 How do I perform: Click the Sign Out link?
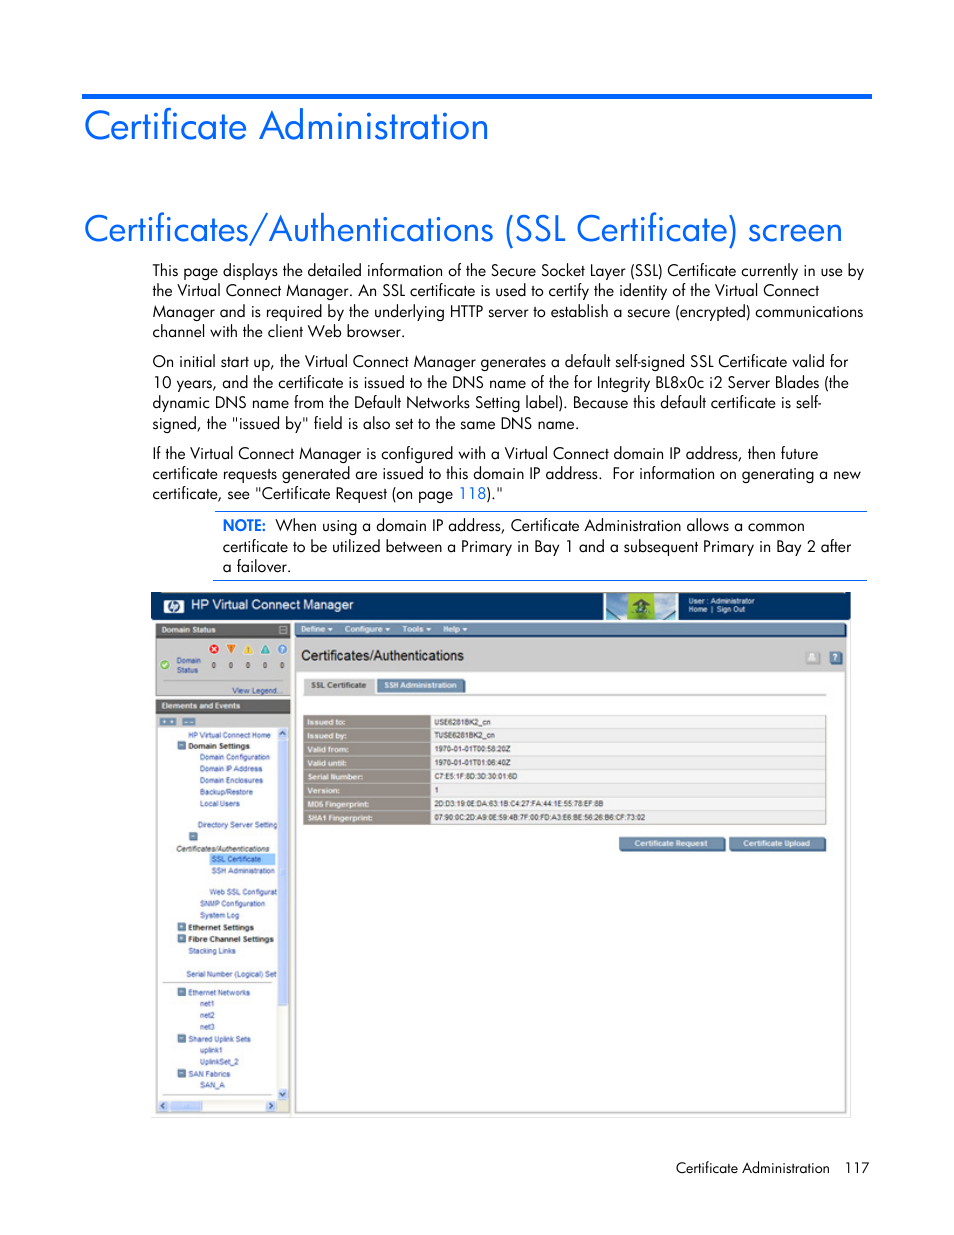731,609
